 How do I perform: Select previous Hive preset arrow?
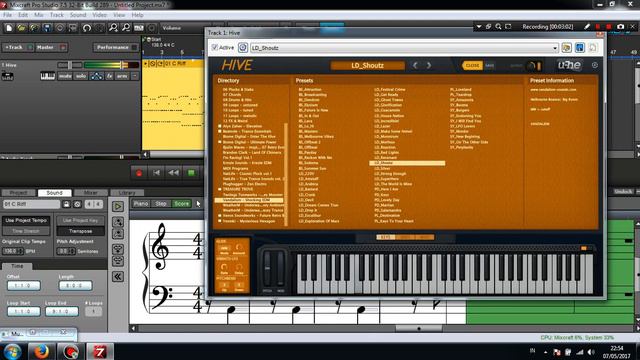(415, 65)
